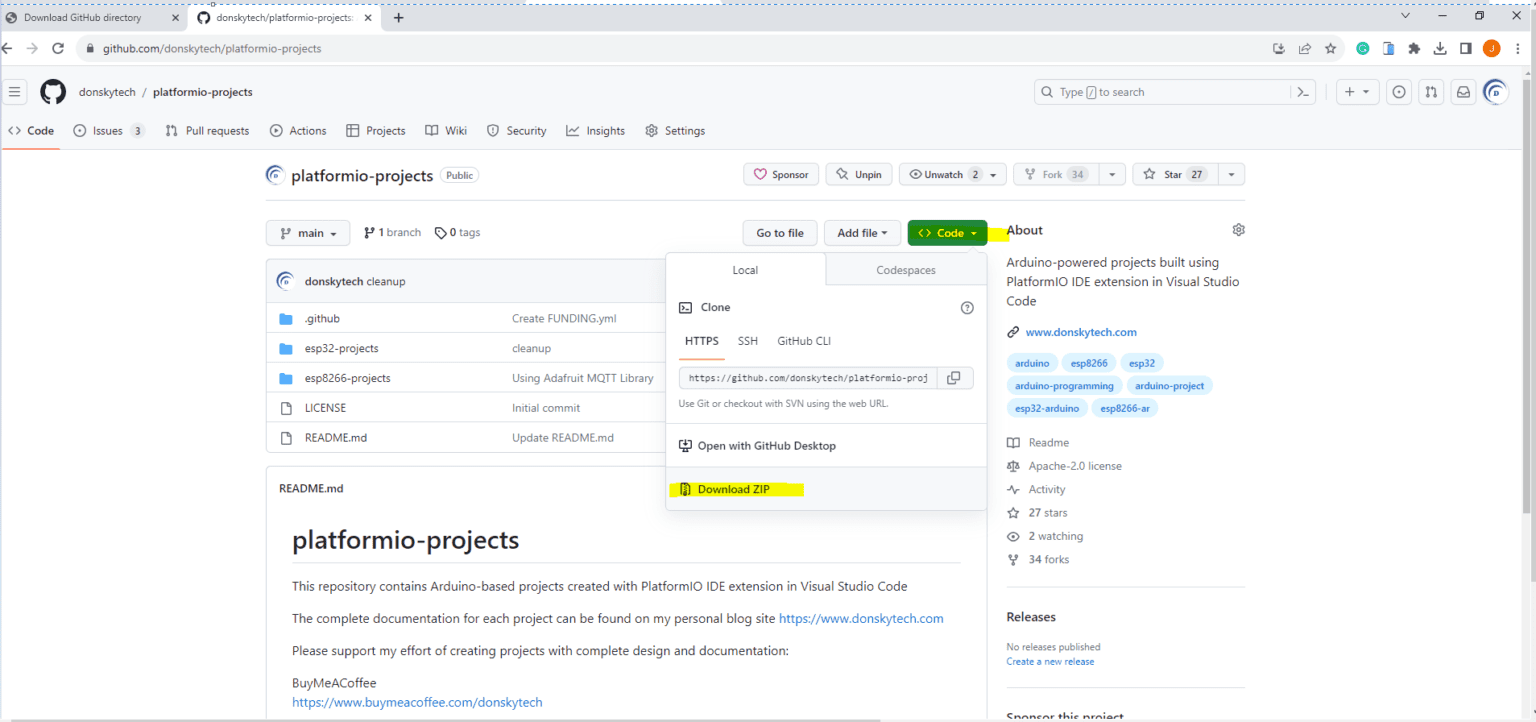Viewport: 1536px width, 722px height.
Task: Switch to the Codespaces tab
Action: click(x=904, y=269)
